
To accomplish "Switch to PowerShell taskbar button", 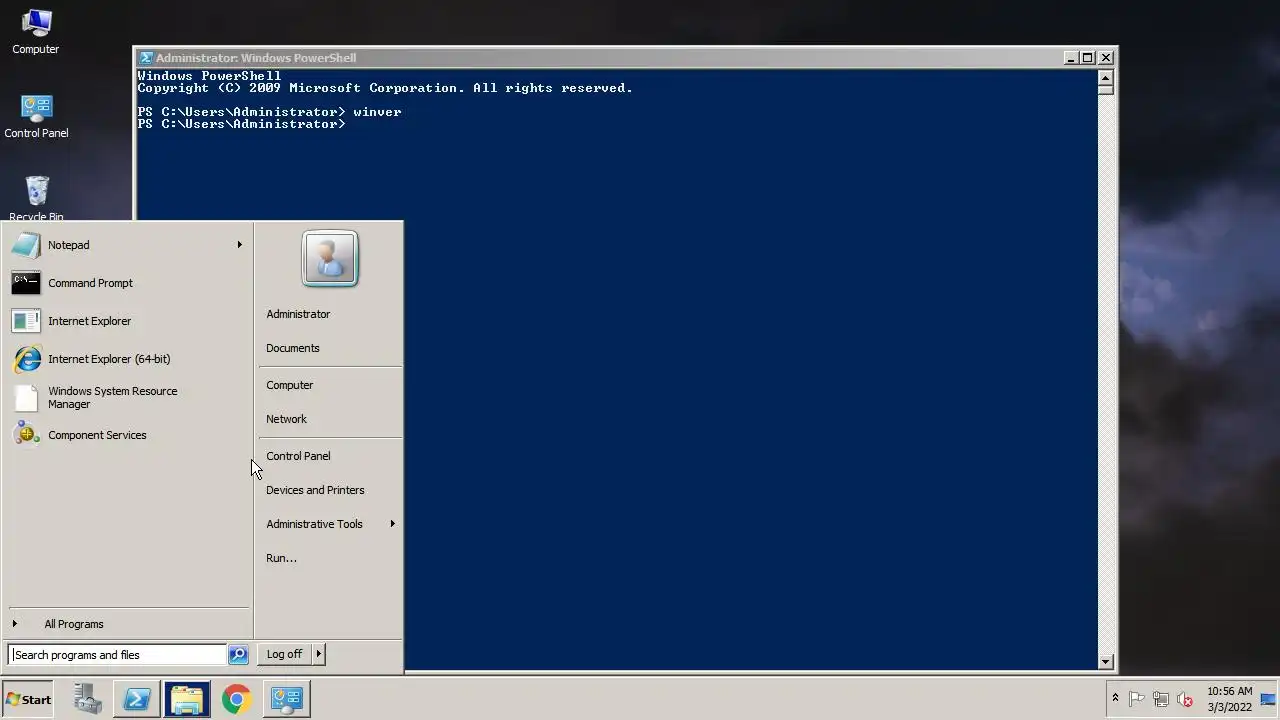I will [137, 699].
